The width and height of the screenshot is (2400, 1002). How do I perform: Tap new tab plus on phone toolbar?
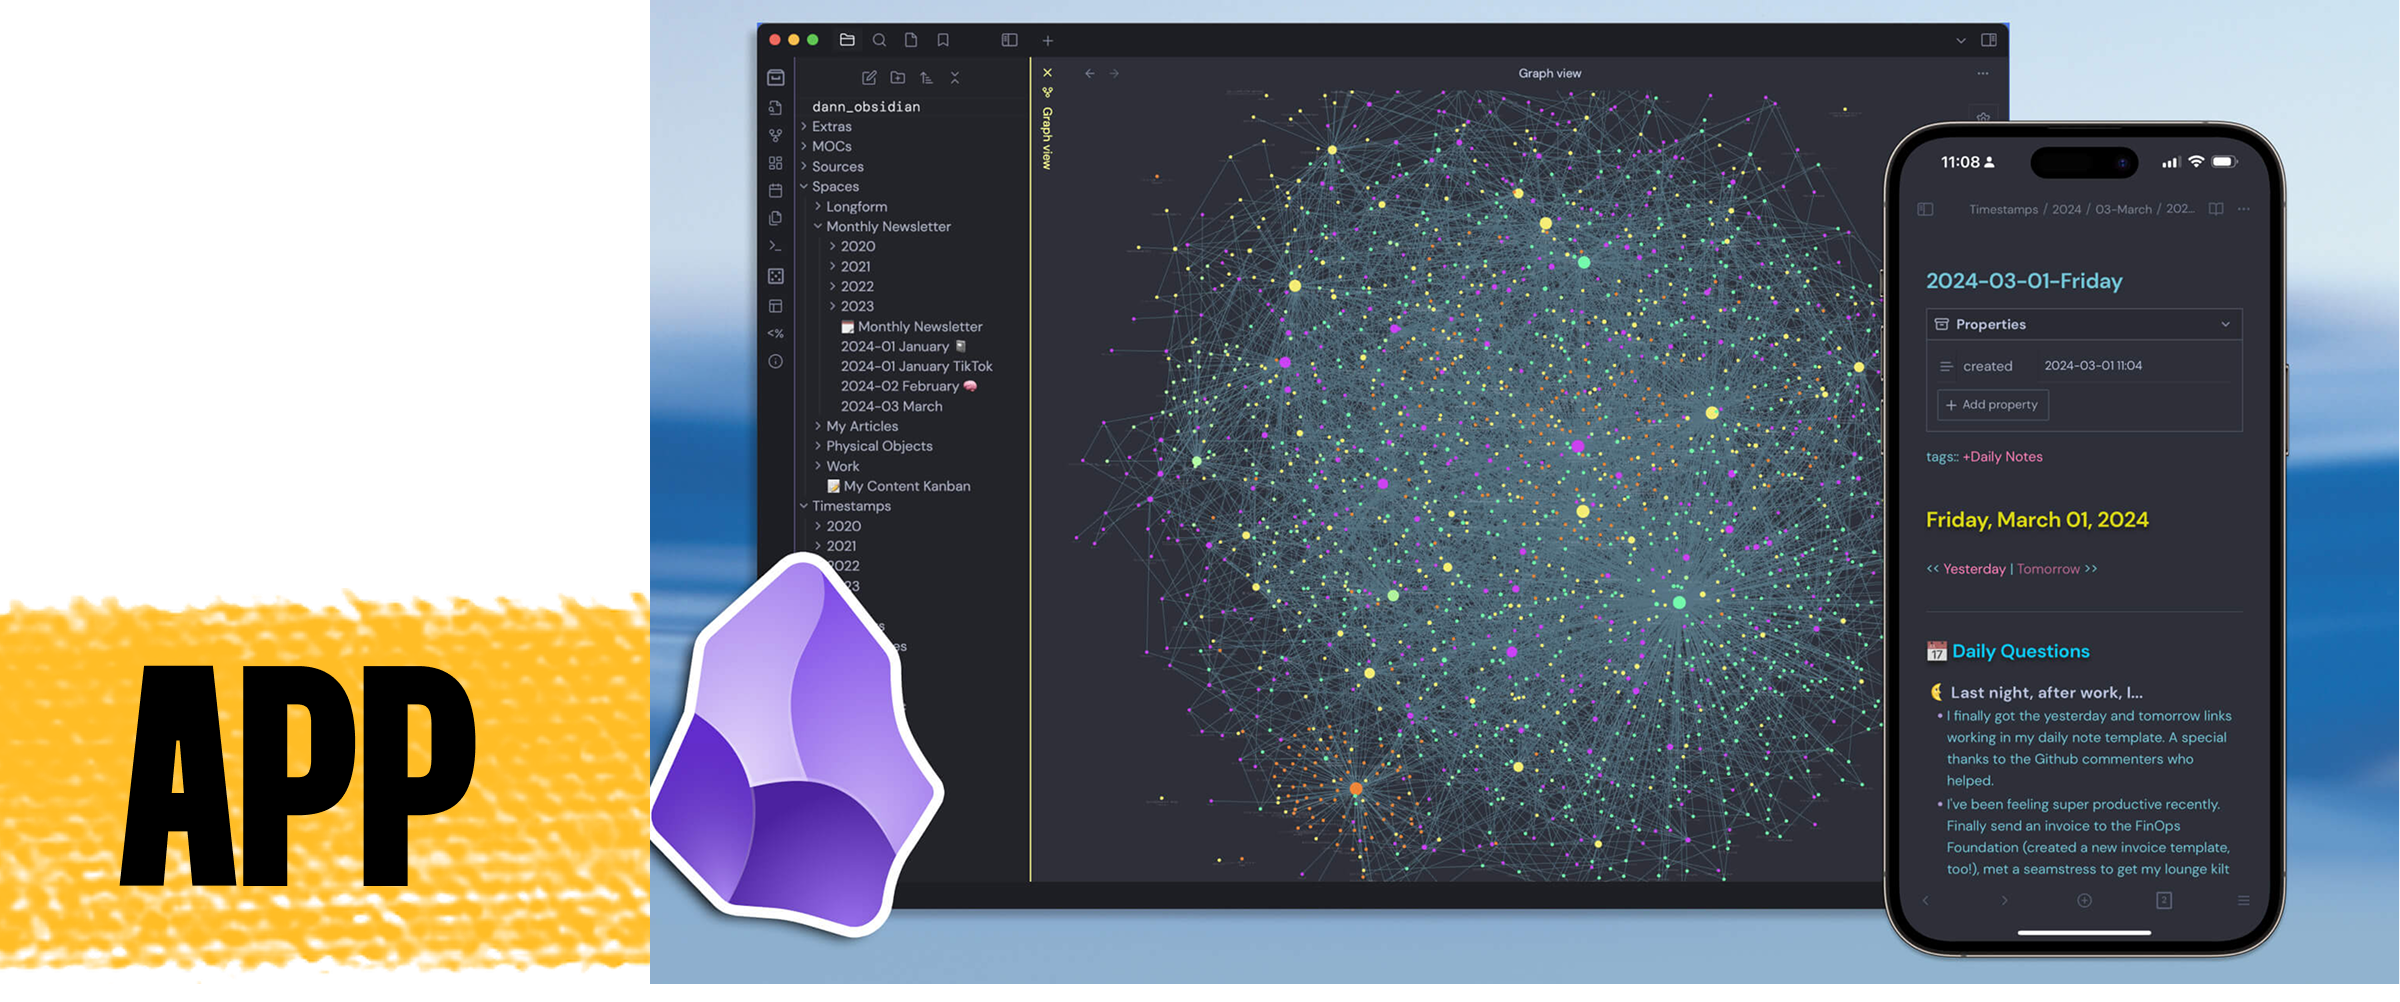click(x=2084, y=901)
